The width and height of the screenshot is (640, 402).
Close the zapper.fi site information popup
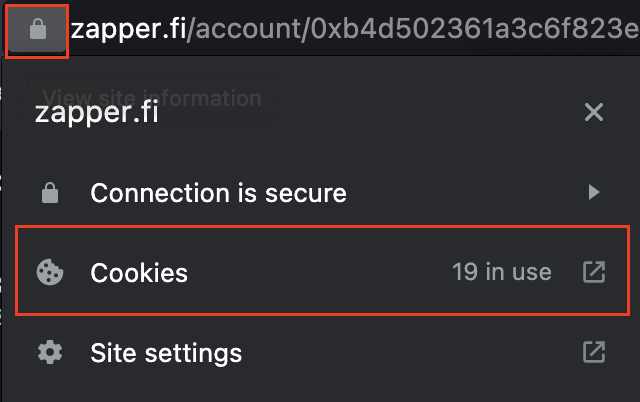tap(594, 112)
